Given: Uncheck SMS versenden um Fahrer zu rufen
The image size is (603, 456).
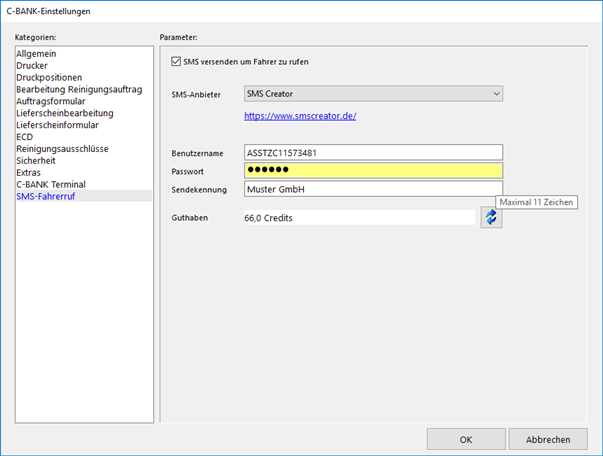Looking at the screenshot, I should [x=177, y=62].
